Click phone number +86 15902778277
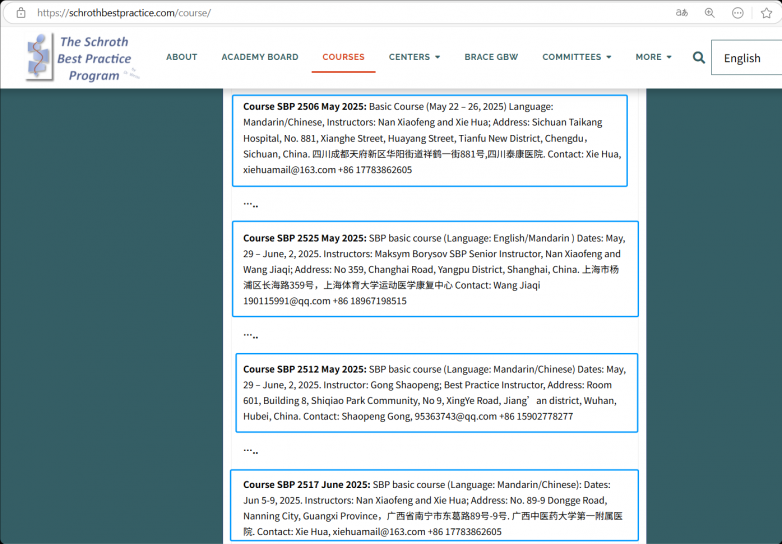 click(x=536, y=416)
